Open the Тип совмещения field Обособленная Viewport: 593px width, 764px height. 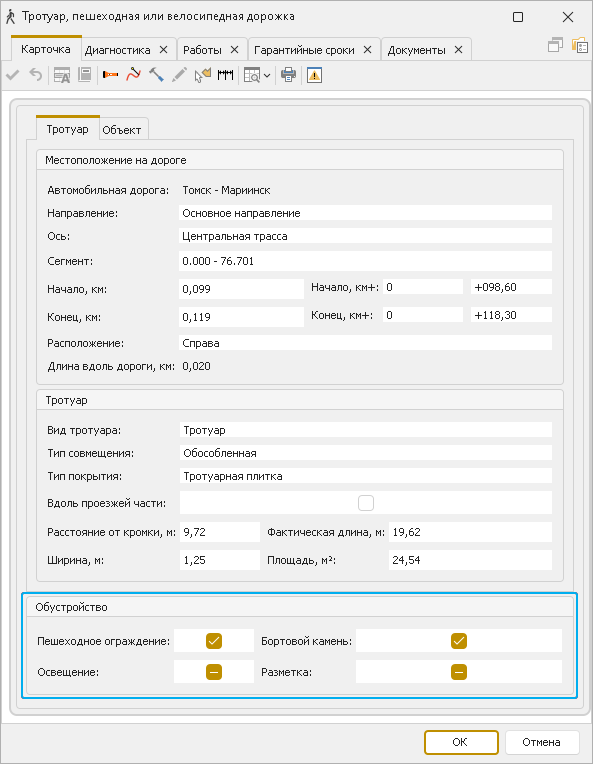[x=365, y=453]
